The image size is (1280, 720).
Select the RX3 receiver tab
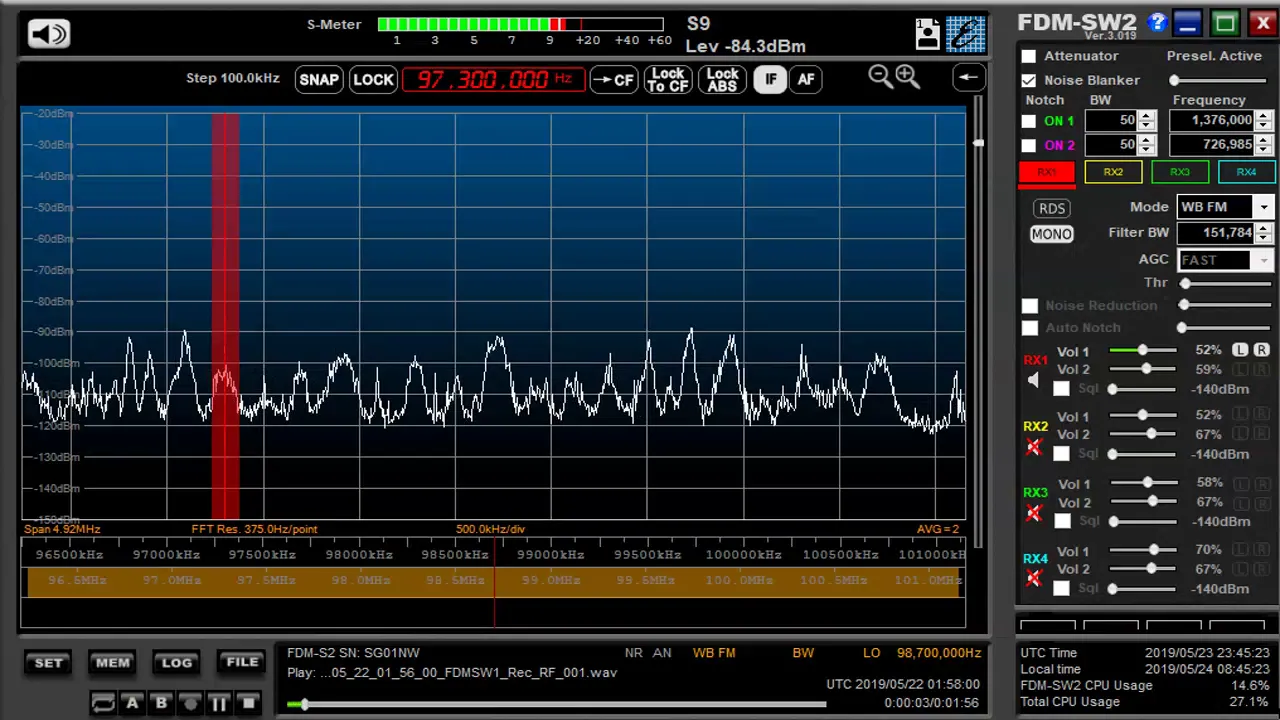[x=1179, y=172]
